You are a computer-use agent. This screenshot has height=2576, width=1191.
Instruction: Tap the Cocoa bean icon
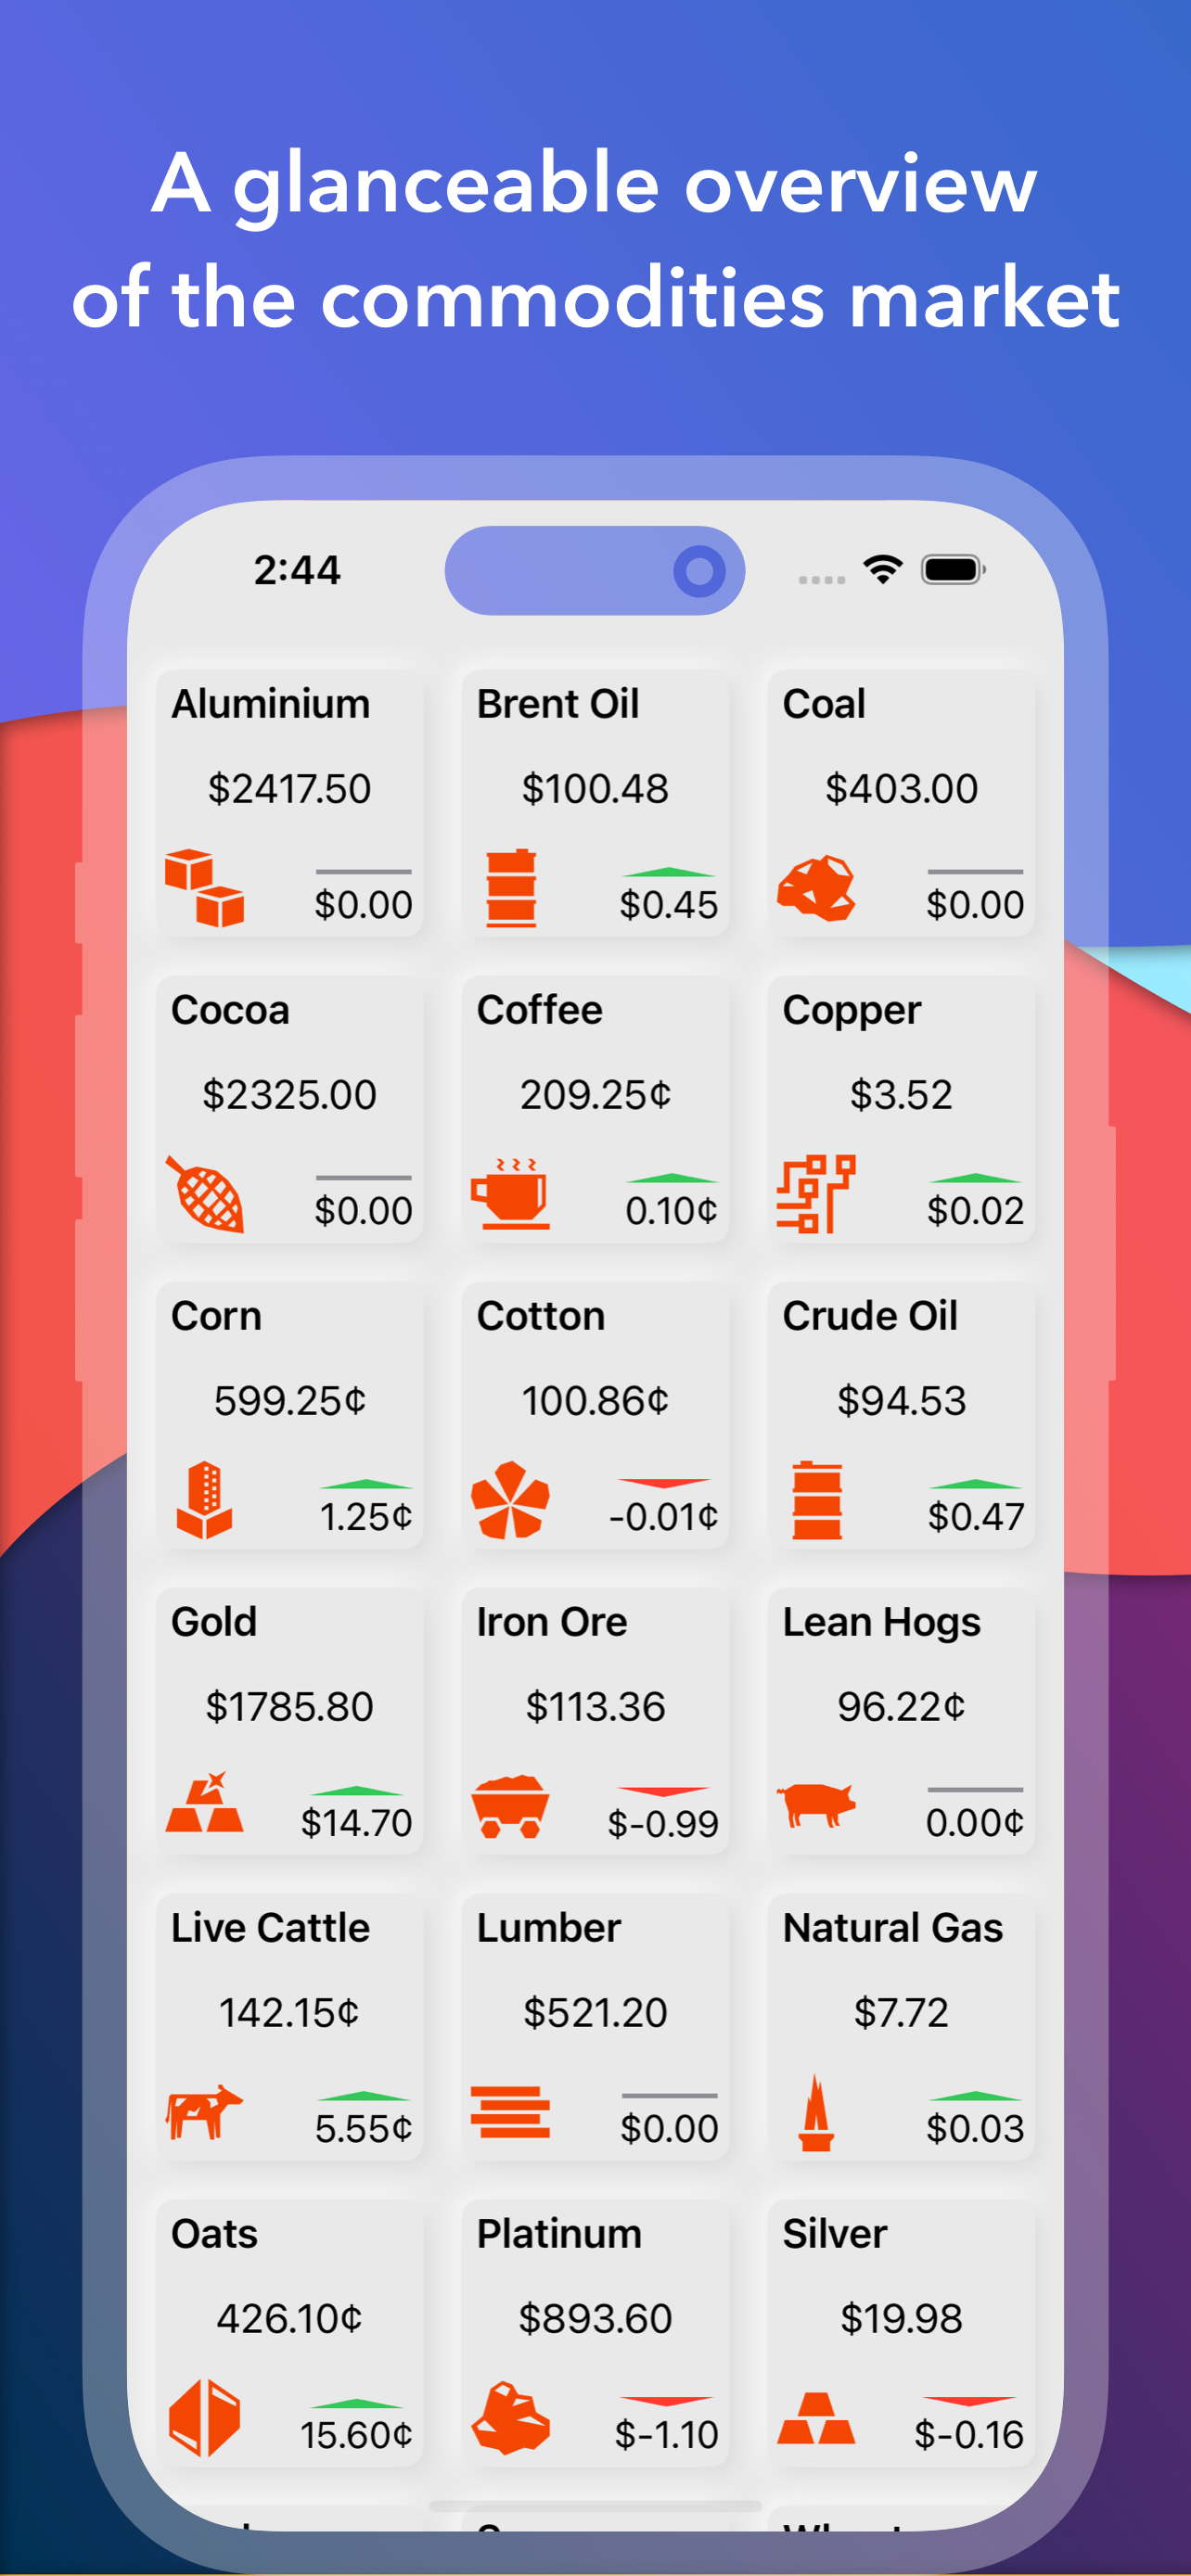[204, 1193]
